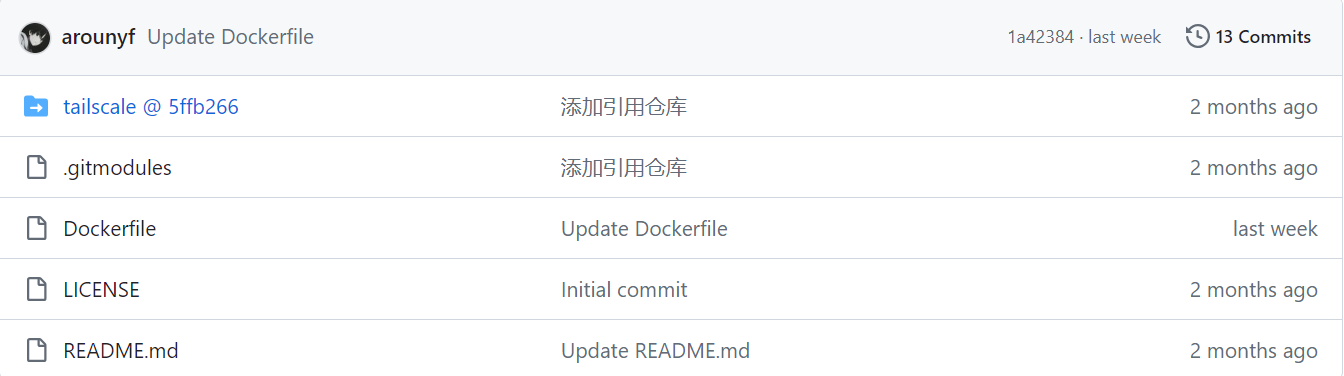Click the .gitmodules file icon
The width and height of the screenshot is (1344, 376).
36,168
